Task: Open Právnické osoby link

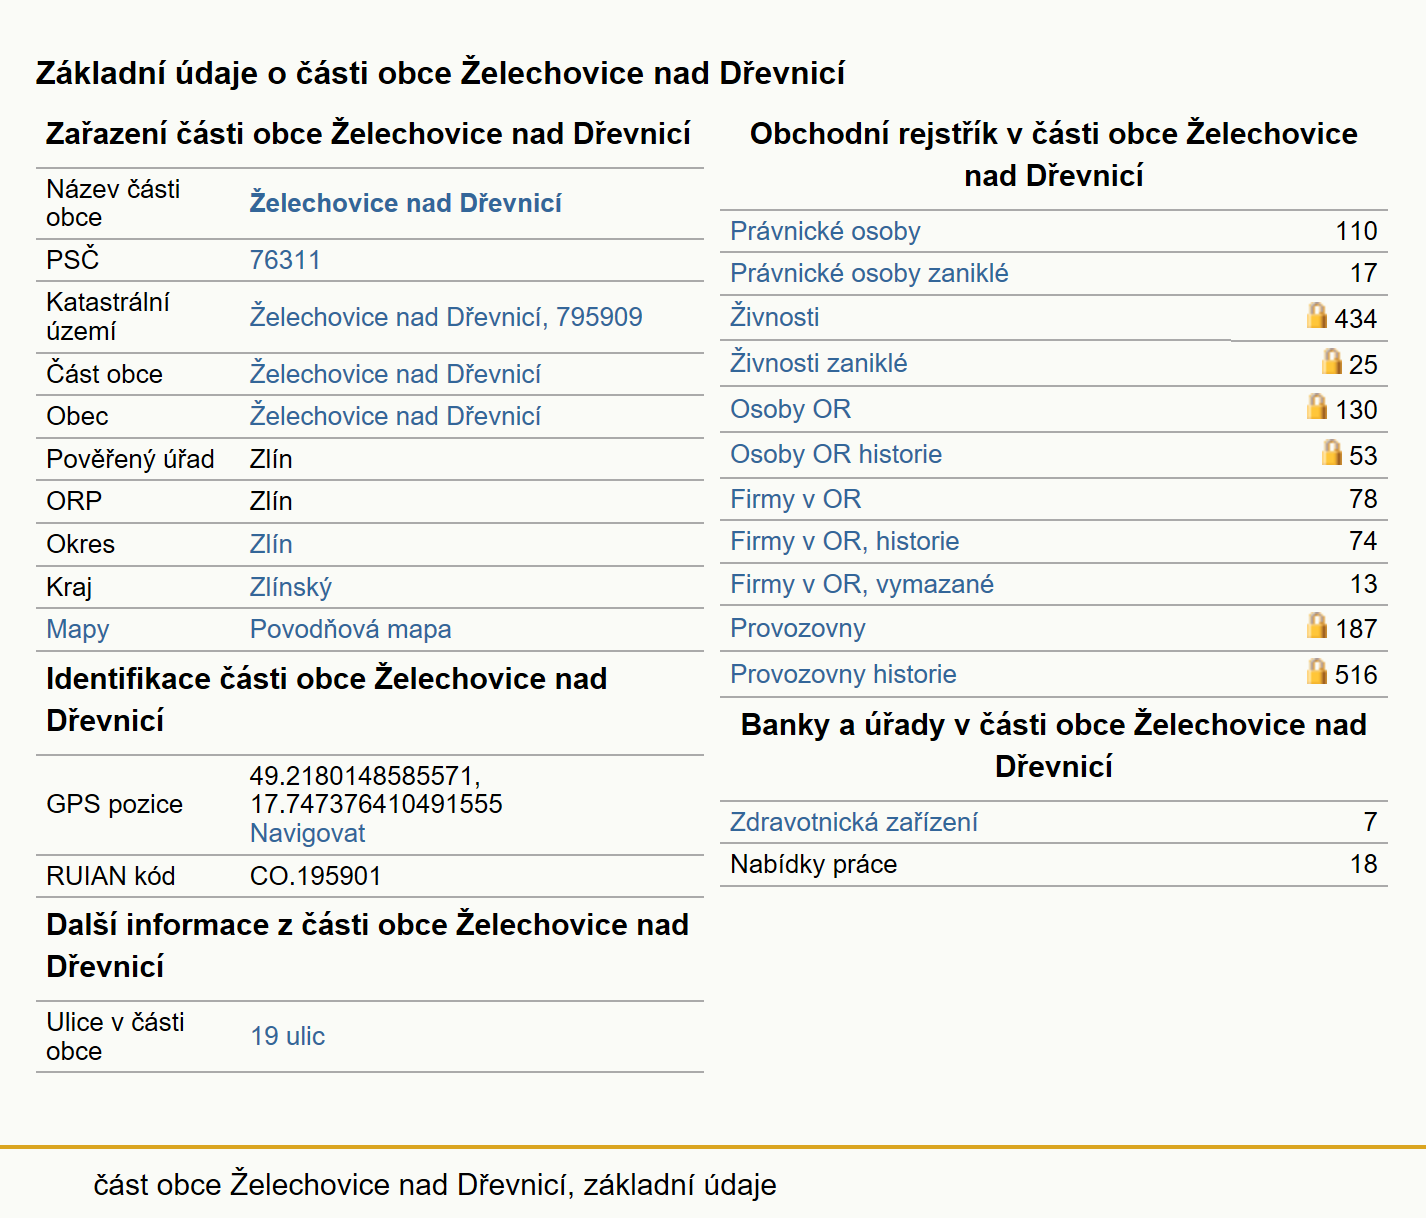Action: click(x=825, y=231)
